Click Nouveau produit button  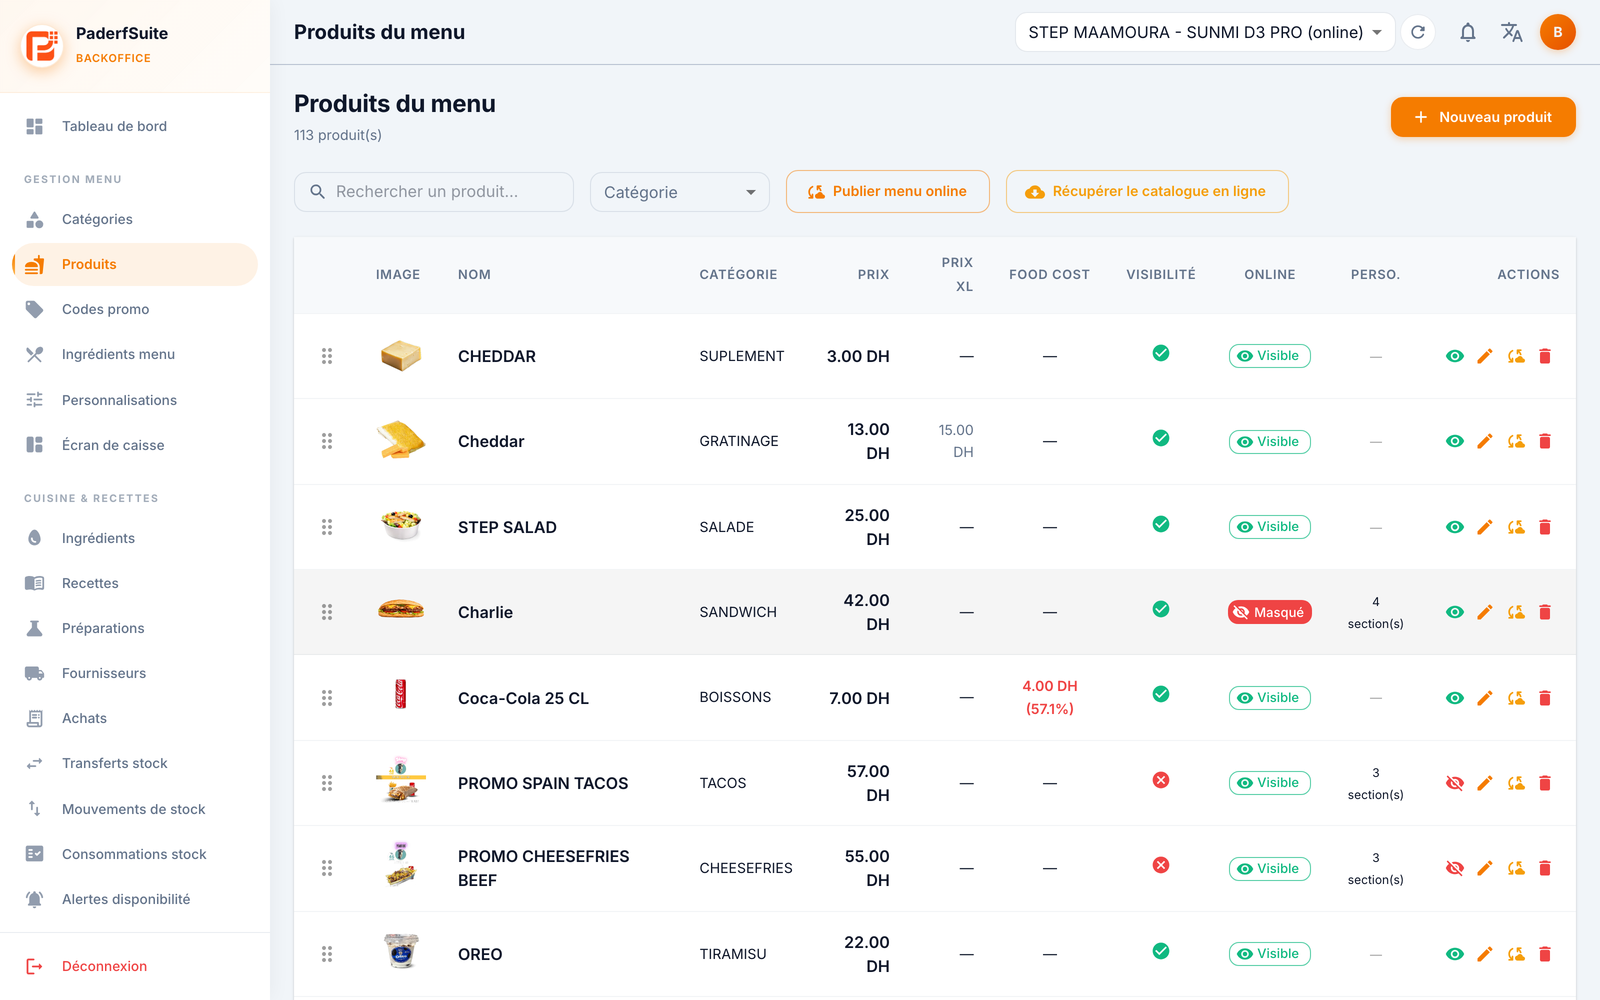pos(1483,117)
